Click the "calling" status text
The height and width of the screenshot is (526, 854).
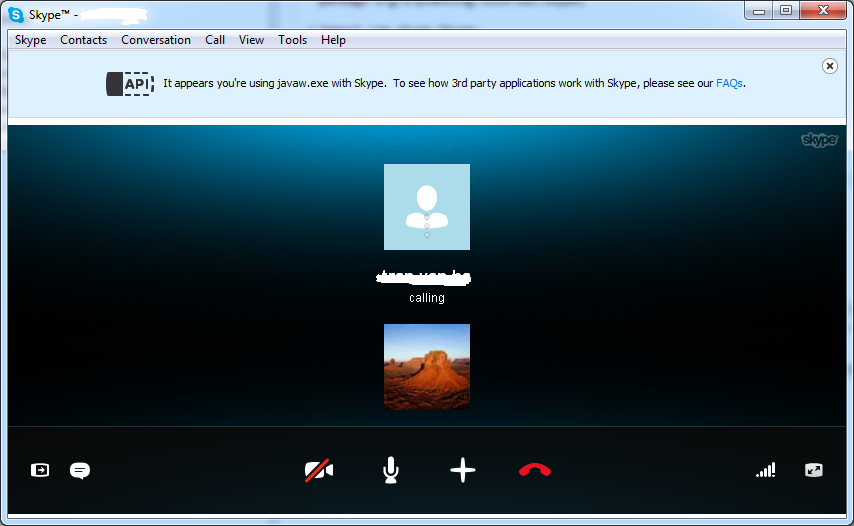click(x=427, y=298)
